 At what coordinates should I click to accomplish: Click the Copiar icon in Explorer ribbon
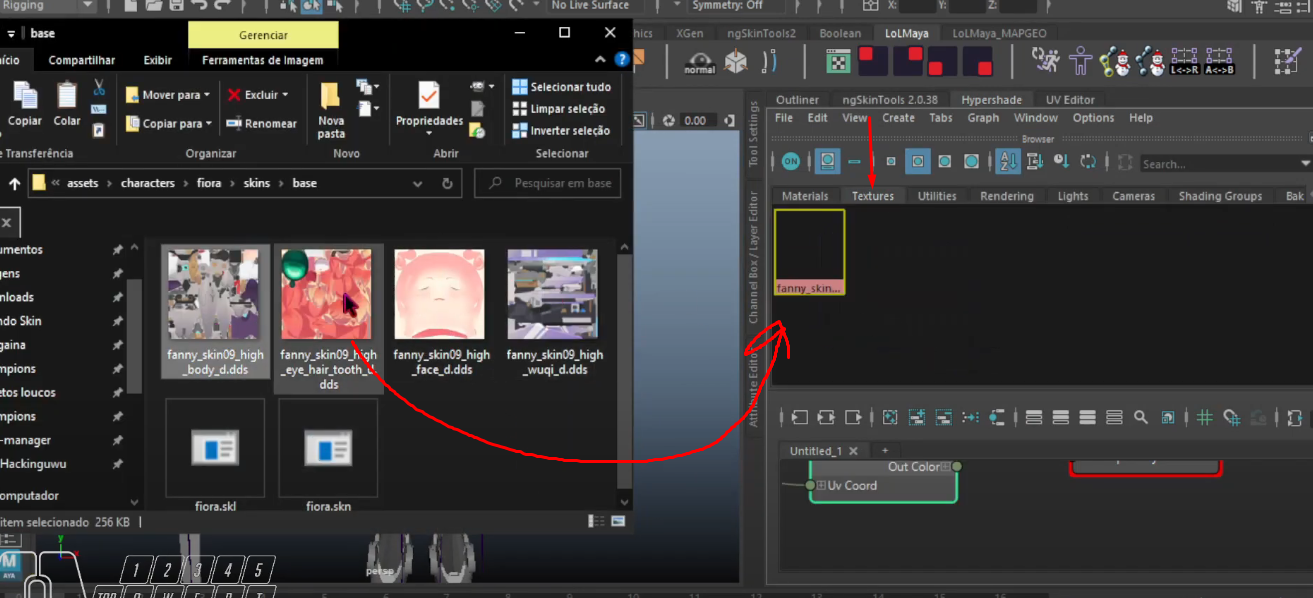coord(25,104)
